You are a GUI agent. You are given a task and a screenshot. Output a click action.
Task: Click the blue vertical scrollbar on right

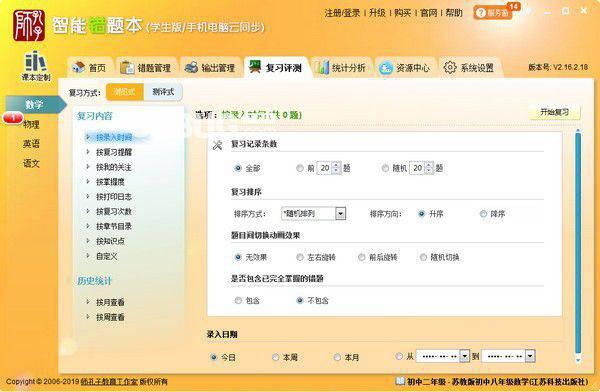point(578,245)
